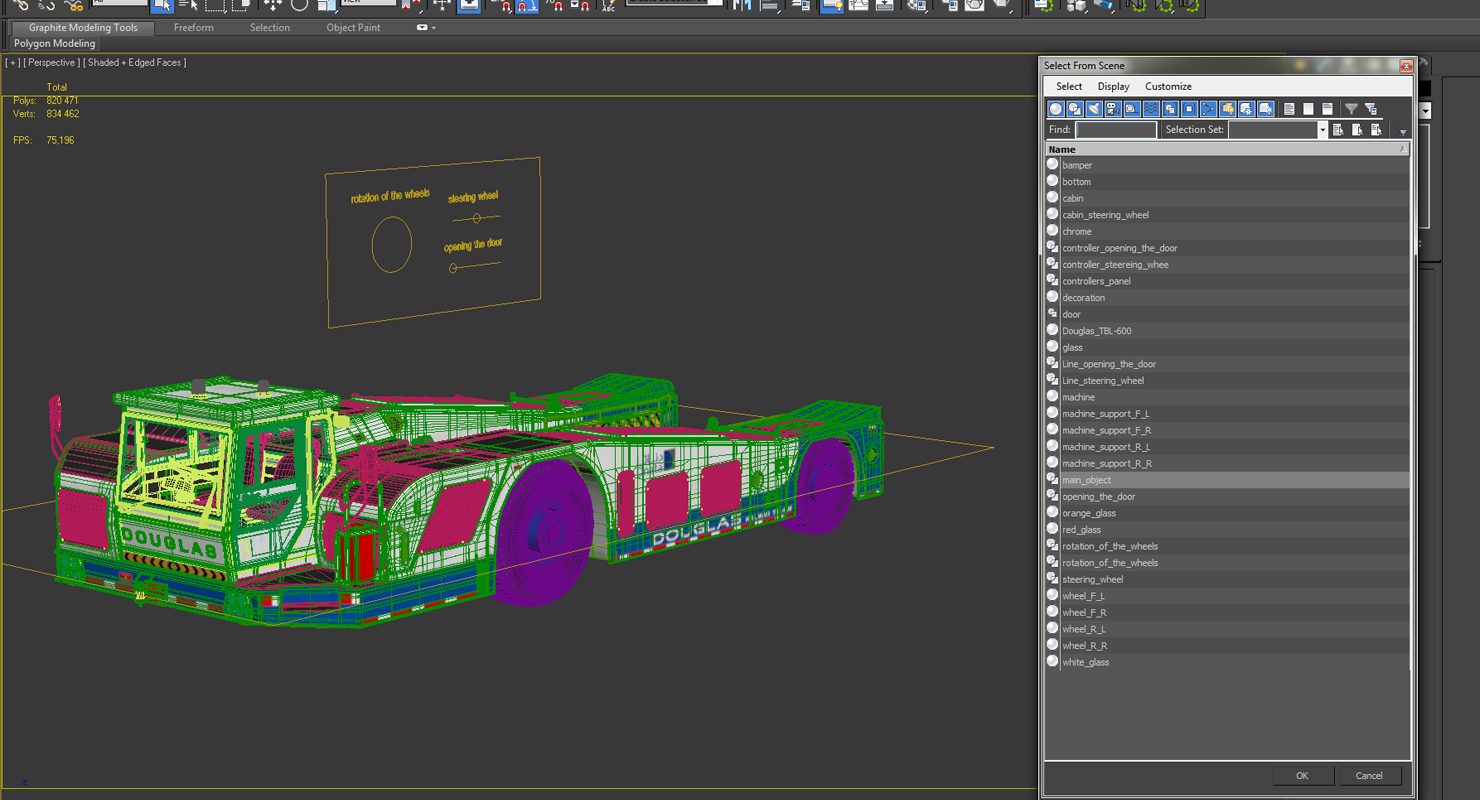The width and height of the screenshot is (1480, 800).
Task: Select the controllers_panel list row
Action: [1227, 281]
